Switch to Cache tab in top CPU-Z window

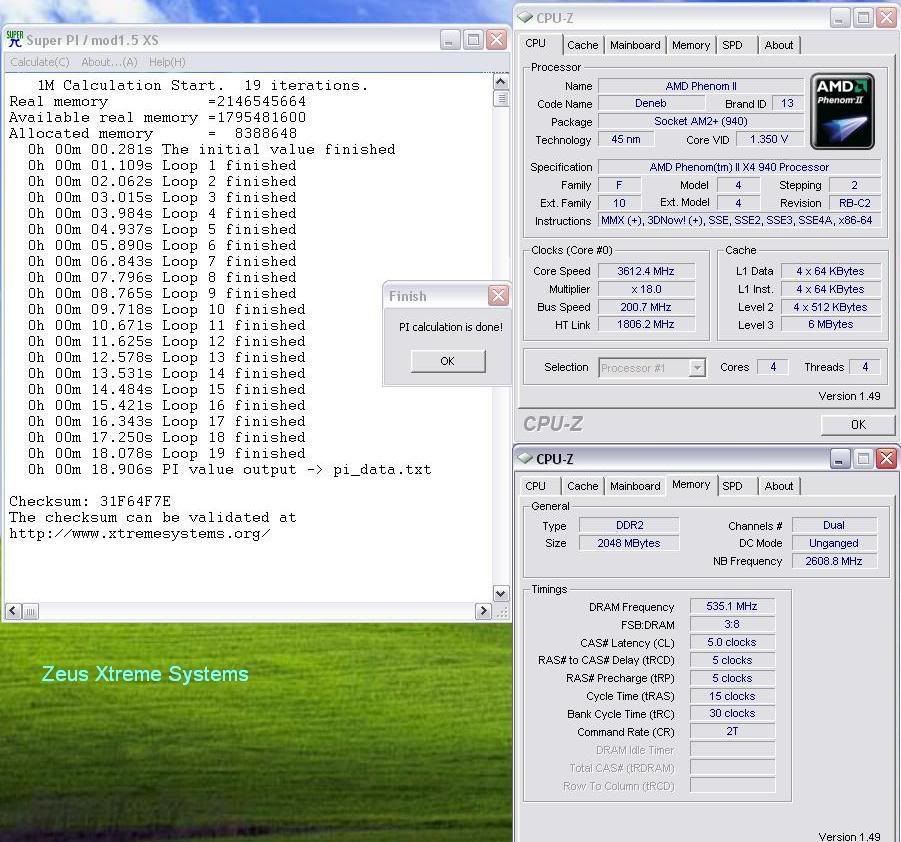pos(583,45)
